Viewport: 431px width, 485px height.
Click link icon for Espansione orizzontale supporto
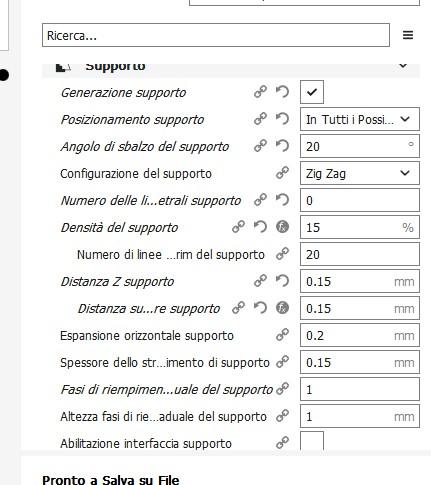282,335
